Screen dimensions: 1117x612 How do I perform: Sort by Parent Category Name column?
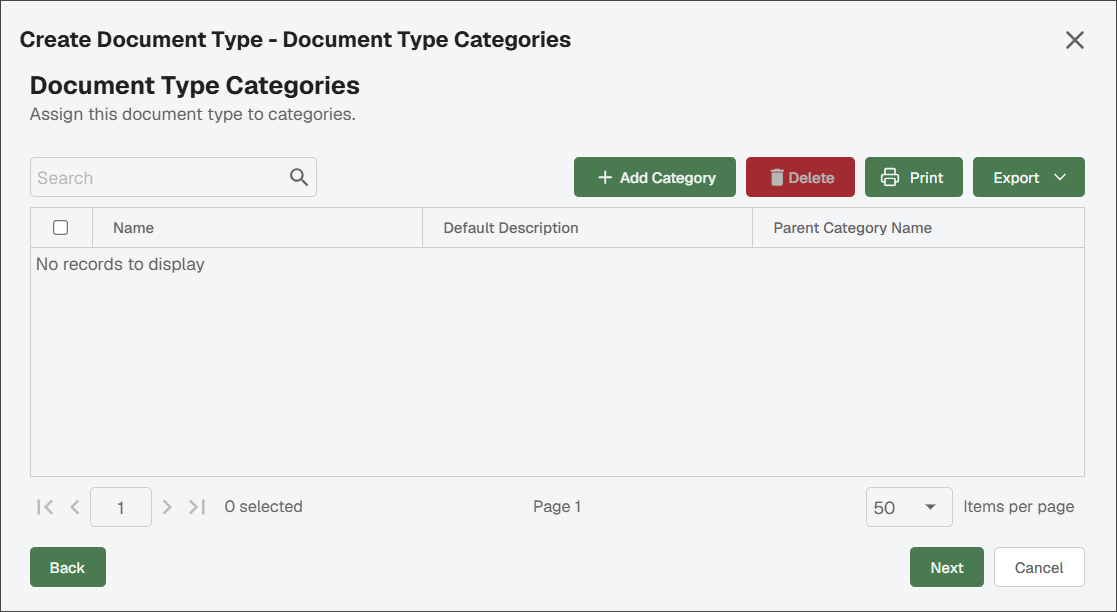point(918,228)
